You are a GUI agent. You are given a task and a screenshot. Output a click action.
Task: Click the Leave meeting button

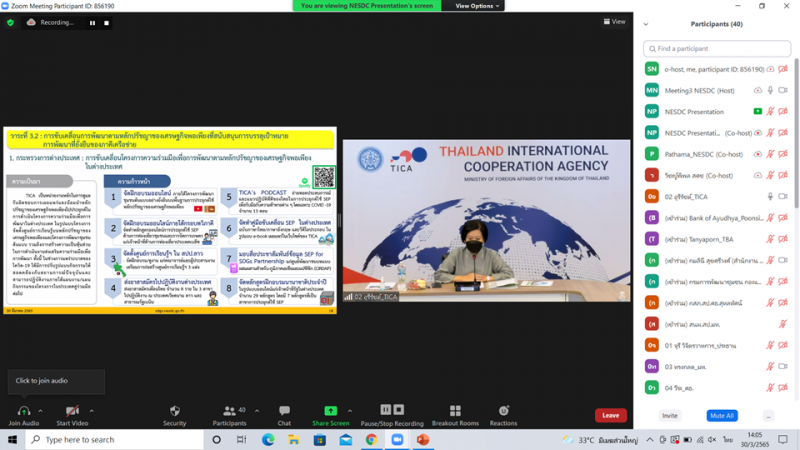pos(611,415)
